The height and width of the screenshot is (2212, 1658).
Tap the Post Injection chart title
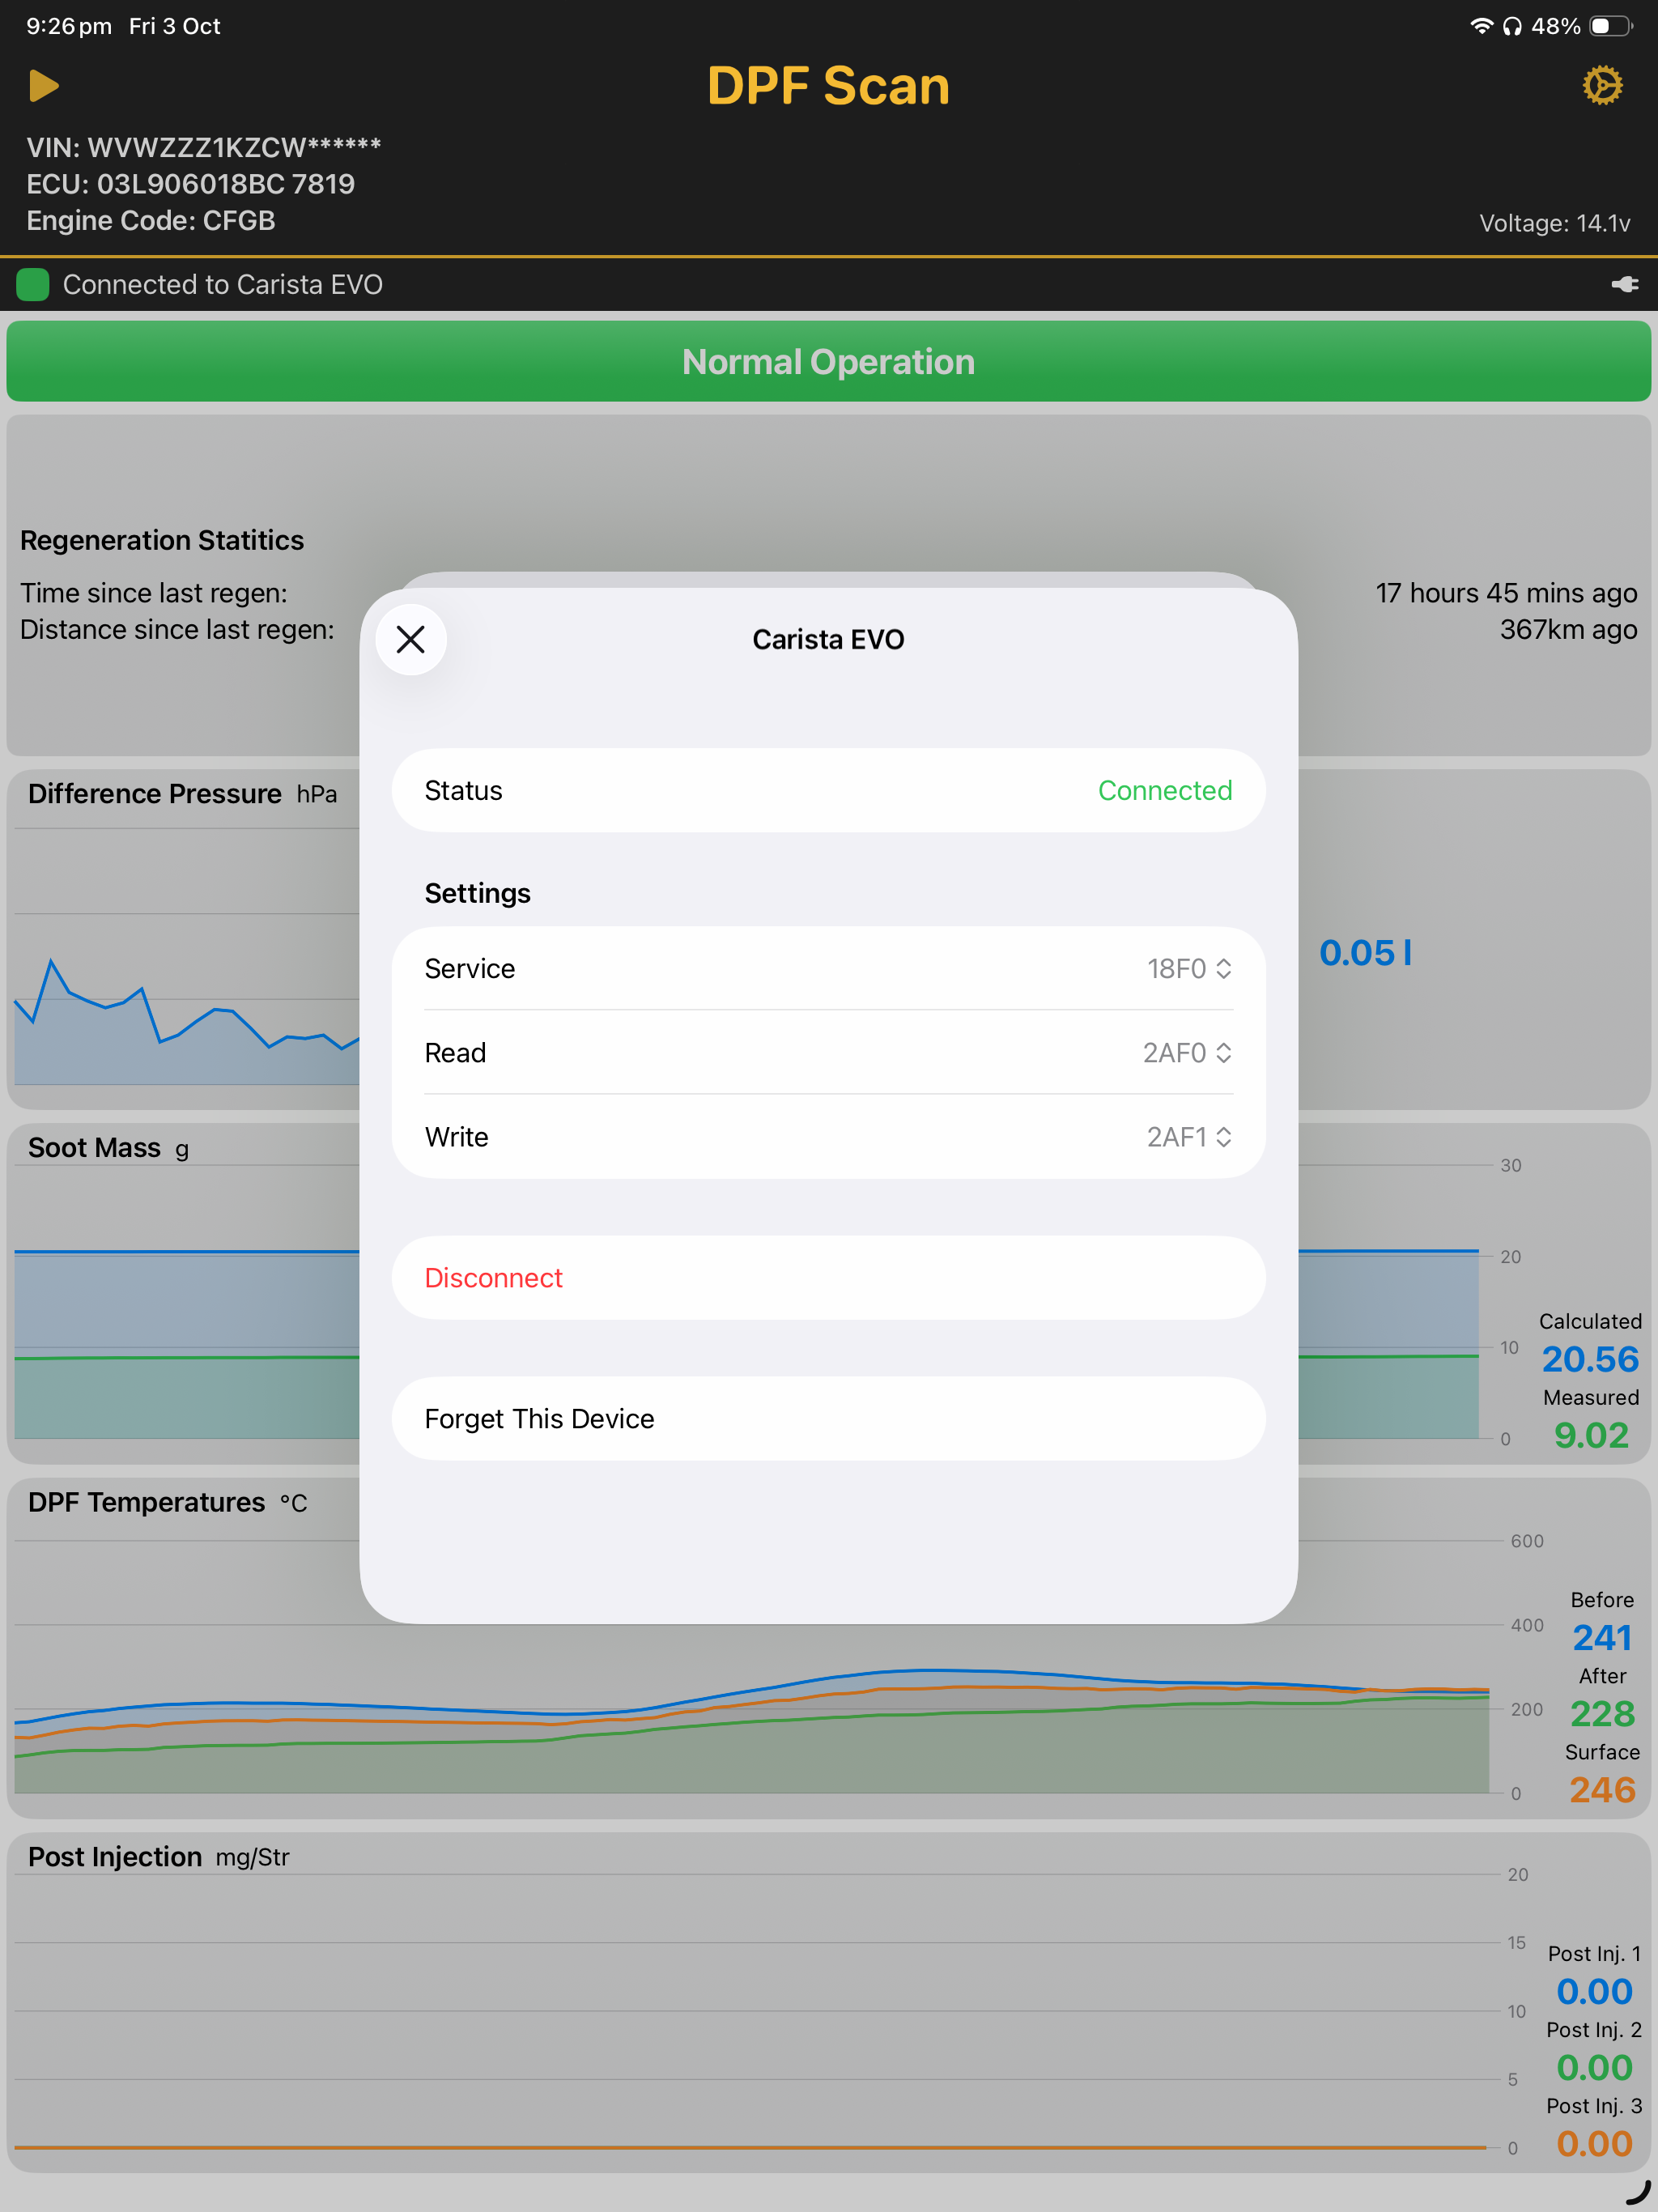tap(115, 1857)
